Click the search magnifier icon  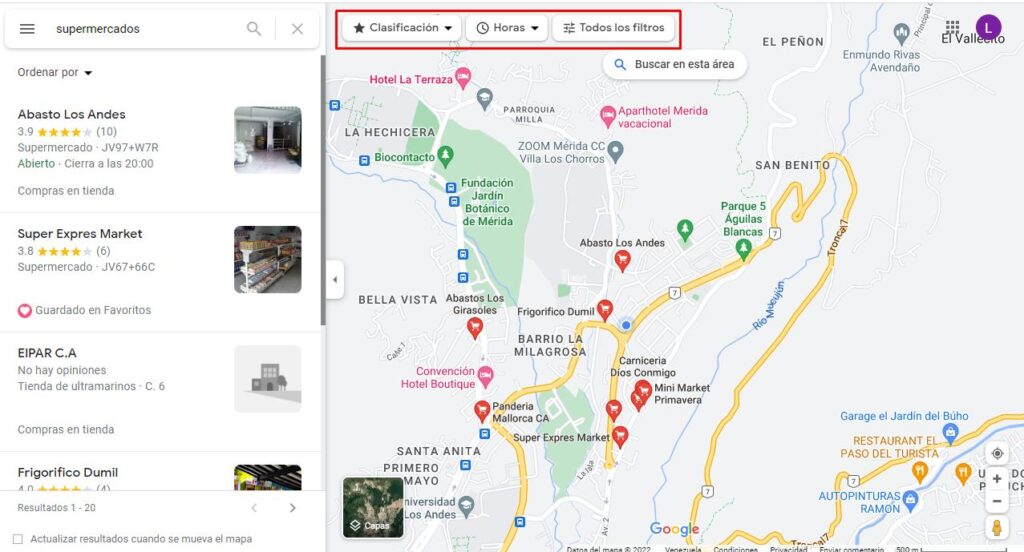coord(254,29)
